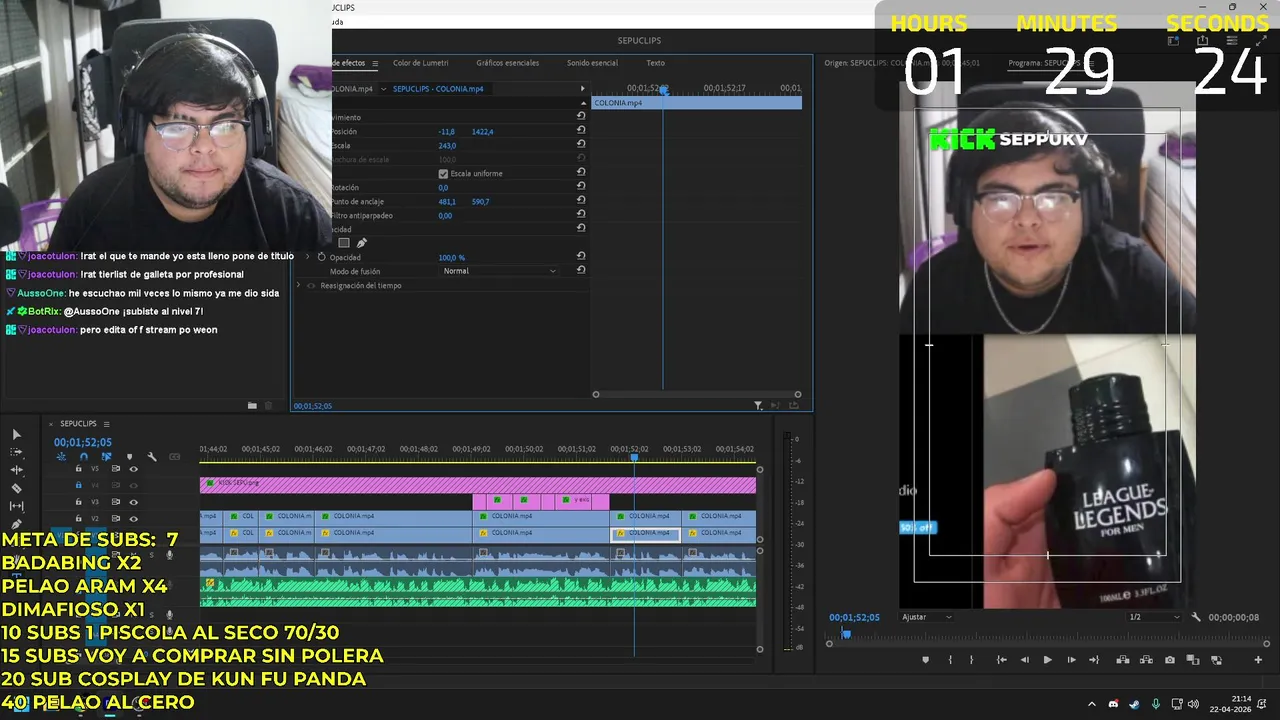Select the Selection tool arrow in timeline toolbox
The height and width of the screenshot is (720, 1280).
click(16, 434)
